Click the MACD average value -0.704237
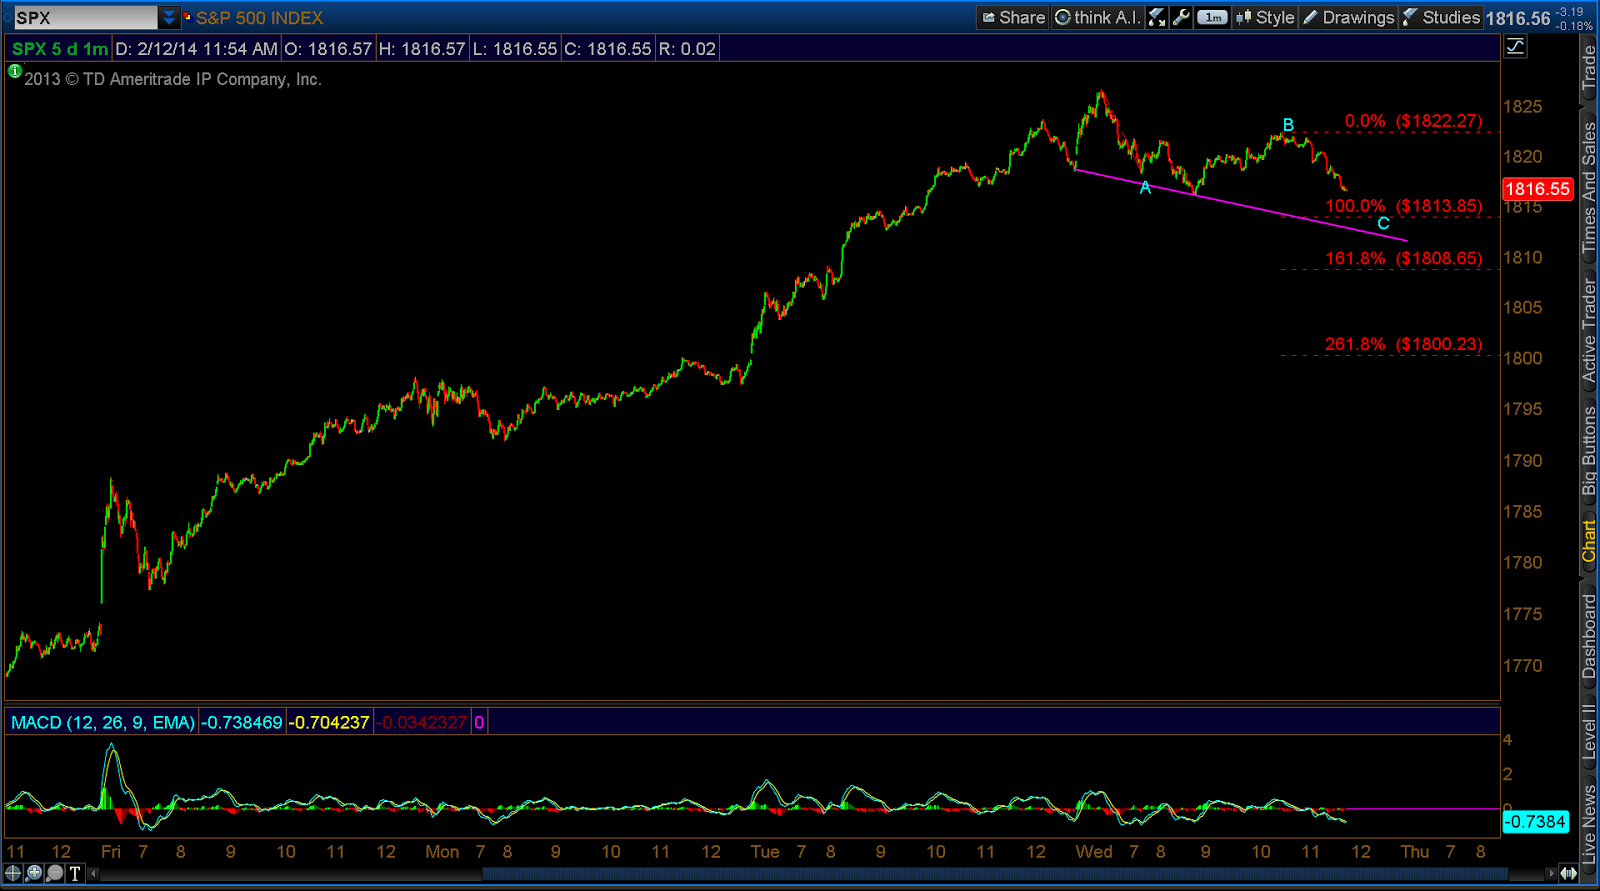The image size is (1600, 891). (330, 722)
